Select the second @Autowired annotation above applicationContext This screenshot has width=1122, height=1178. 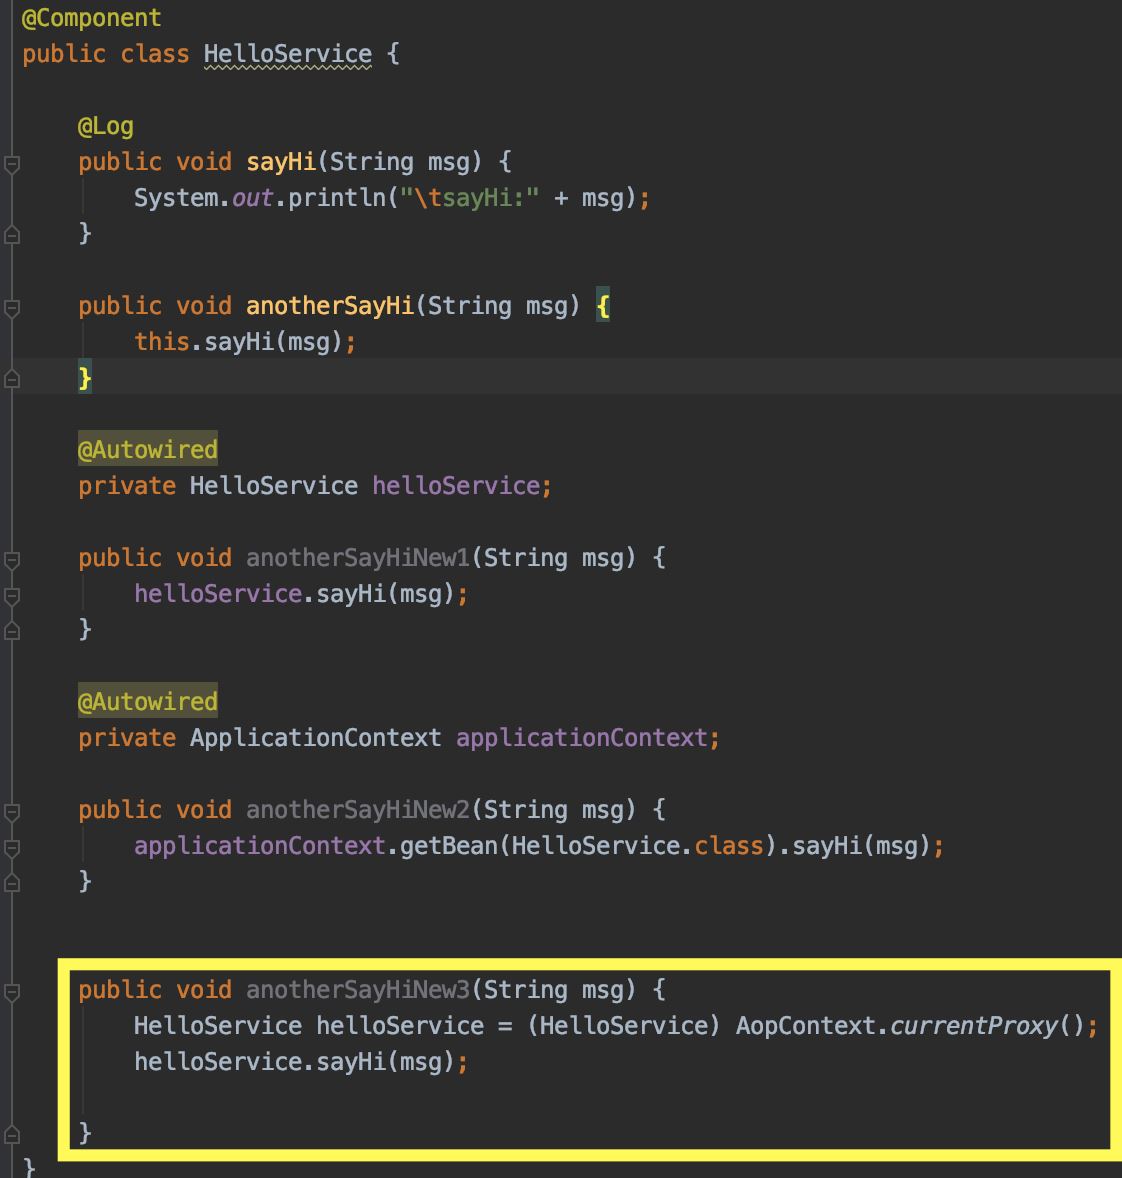point(148,701)
